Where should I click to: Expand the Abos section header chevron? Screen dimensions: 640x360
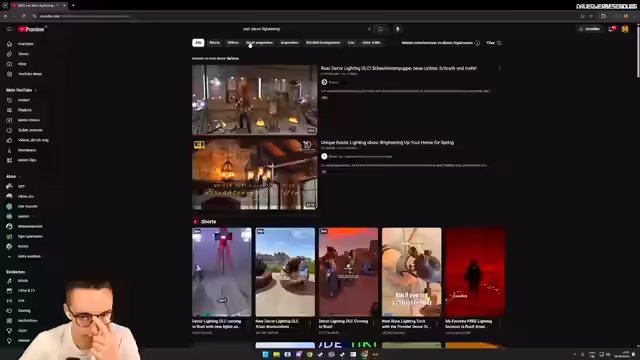click(x=19, y=177)
